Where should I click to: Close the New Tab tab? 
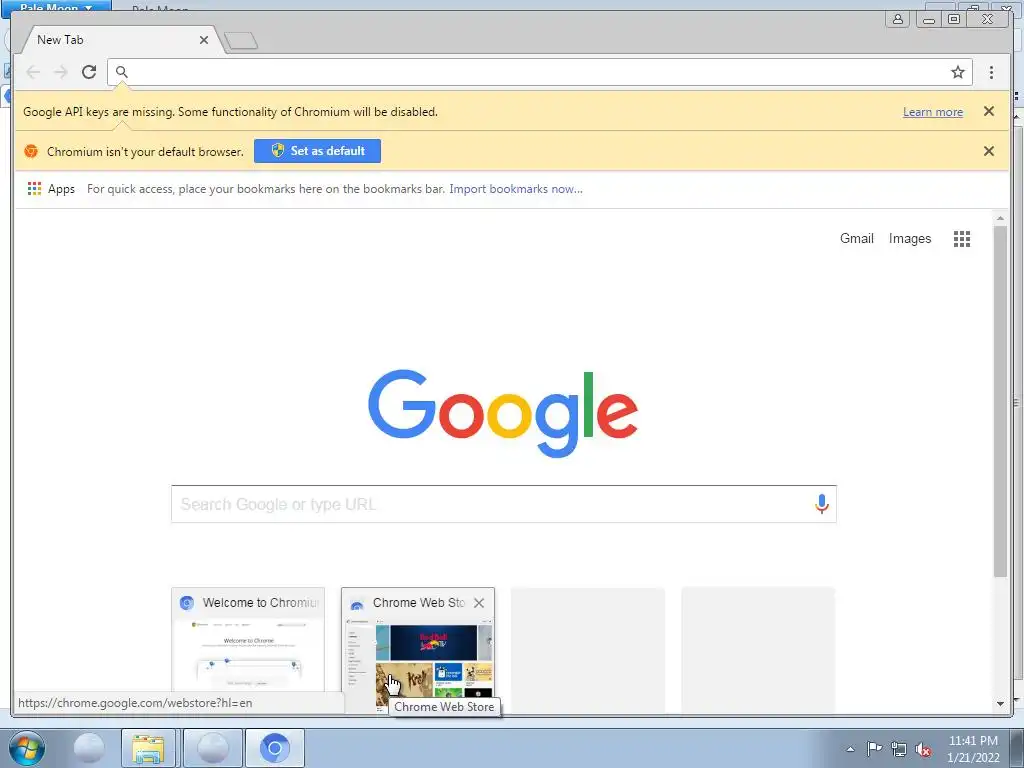204,40
